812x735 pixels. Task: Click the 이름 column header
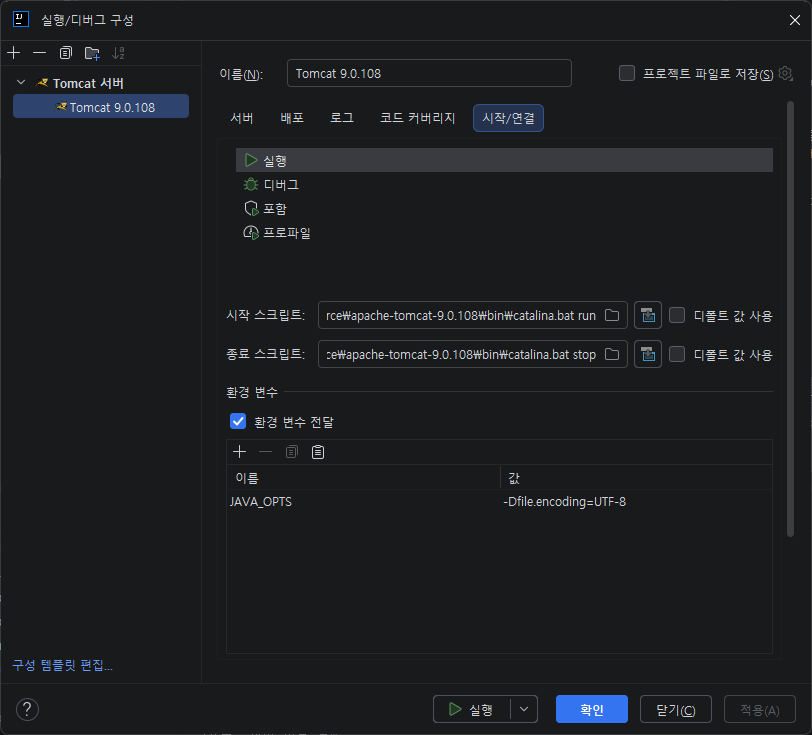tap(364, 478)
